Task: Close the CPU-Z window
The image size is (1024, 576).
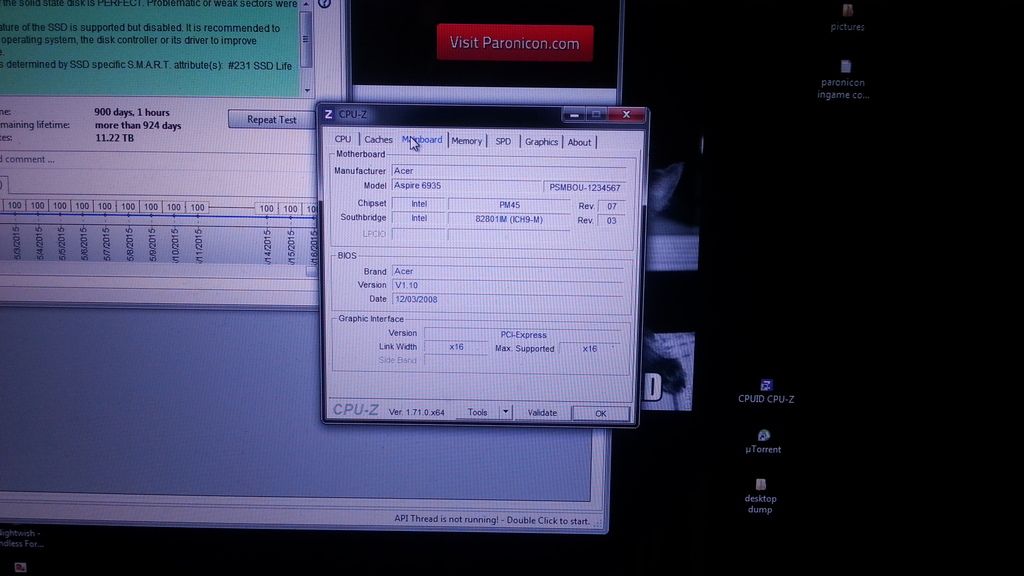Action: pyautogui.click(x=626, y=115)
